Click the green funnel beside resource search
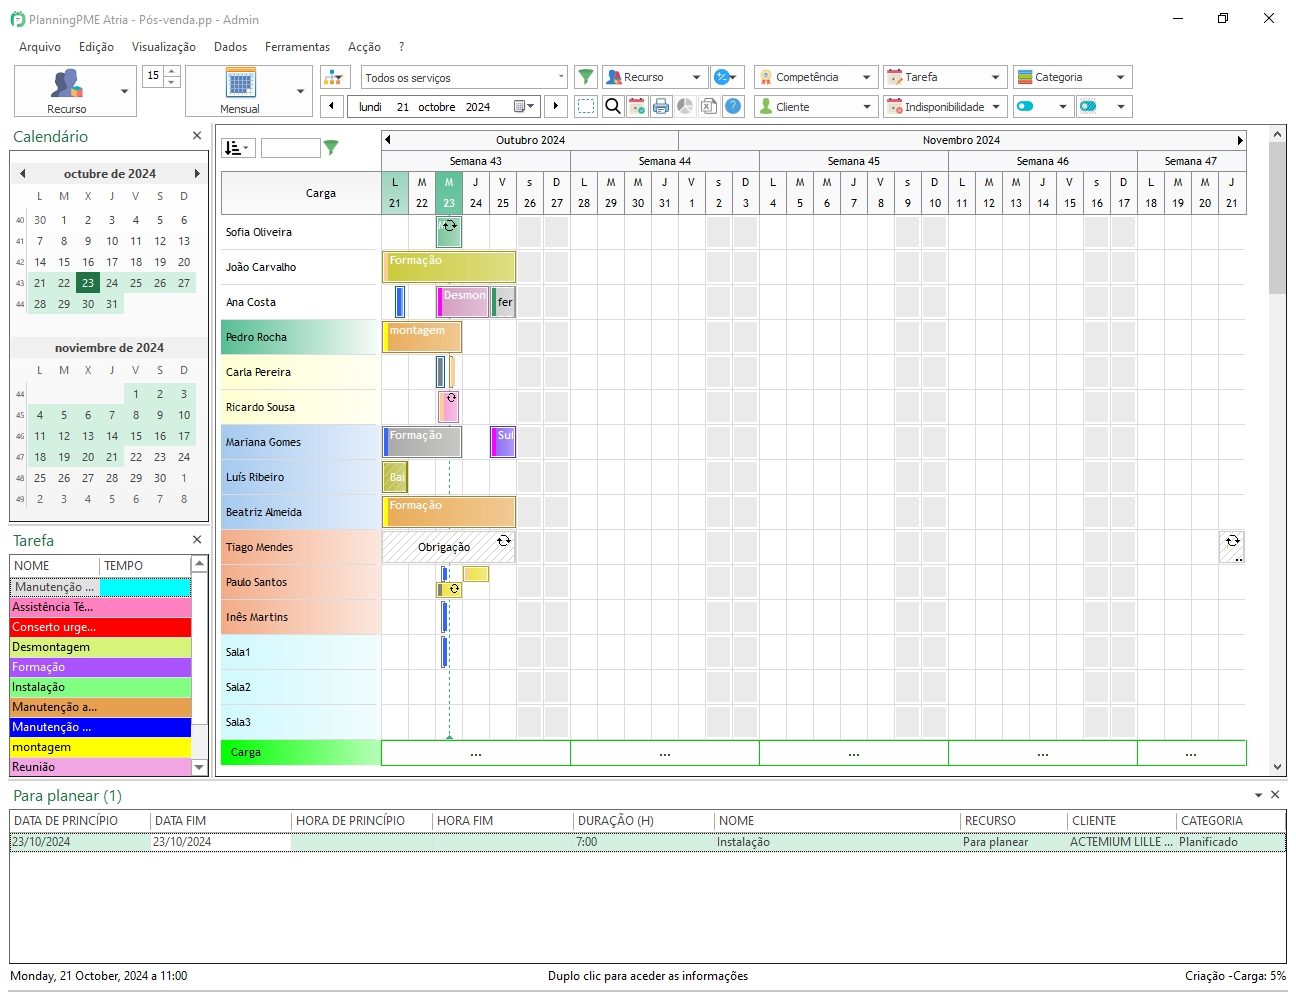This screenshot has height=992, width=1296. [331, 148]
